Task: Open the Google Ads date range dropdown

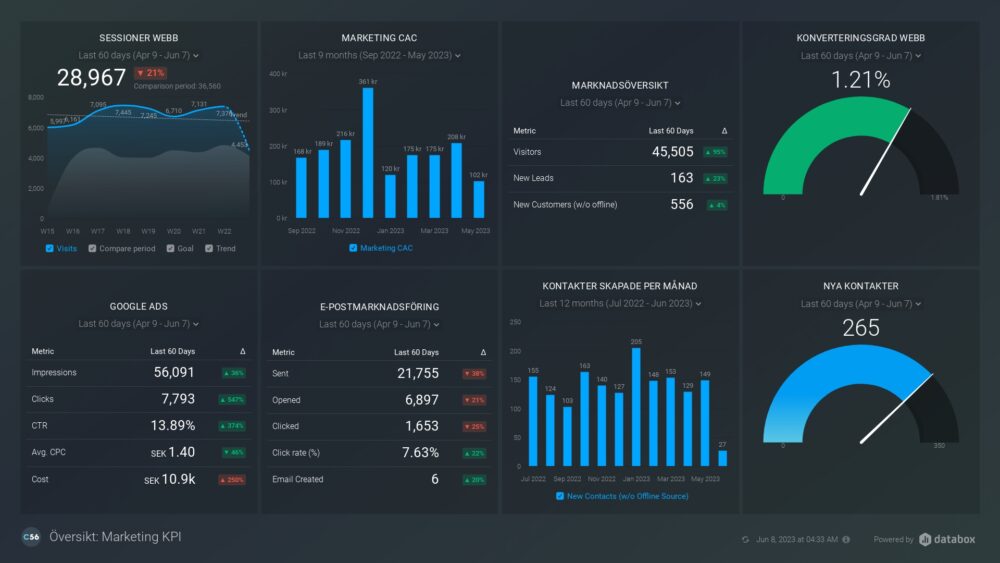Action: pyautogui.click(x=139, y=324)
